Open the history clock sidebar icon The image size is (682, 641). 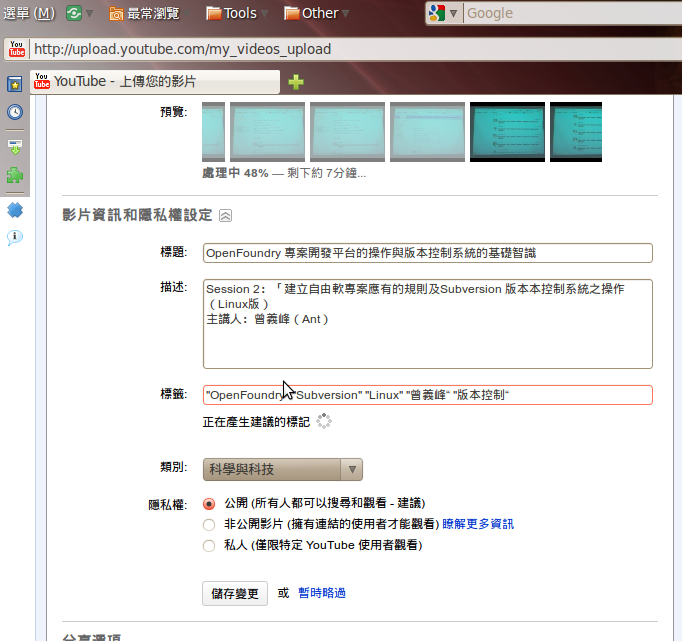pyautogui.click(x=15, y=112)
